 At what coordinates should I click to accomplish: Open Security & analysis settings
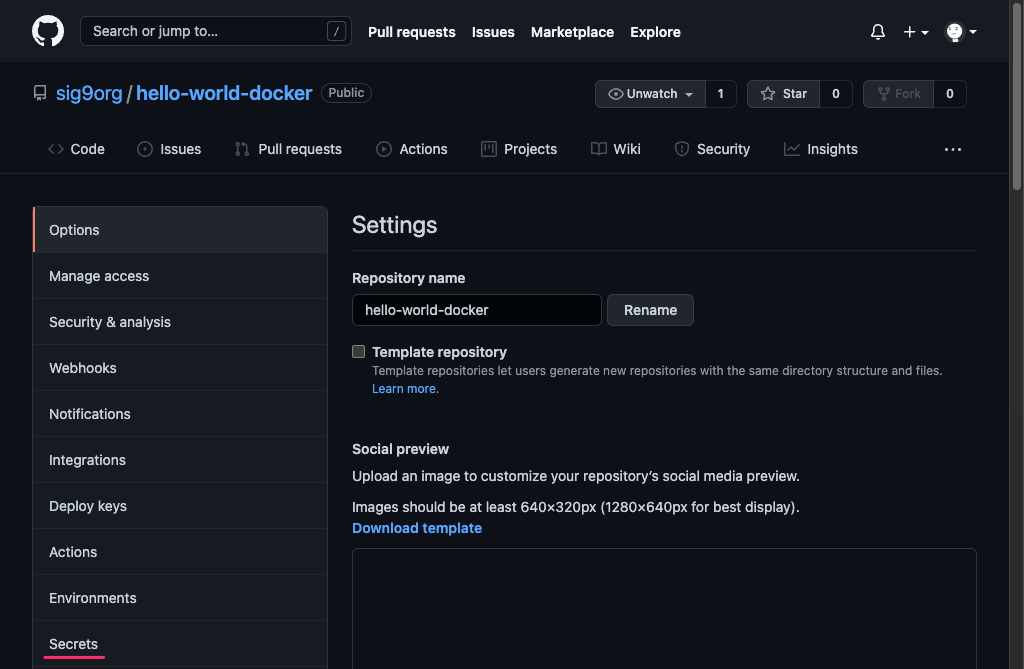click(x=180, y=322)
